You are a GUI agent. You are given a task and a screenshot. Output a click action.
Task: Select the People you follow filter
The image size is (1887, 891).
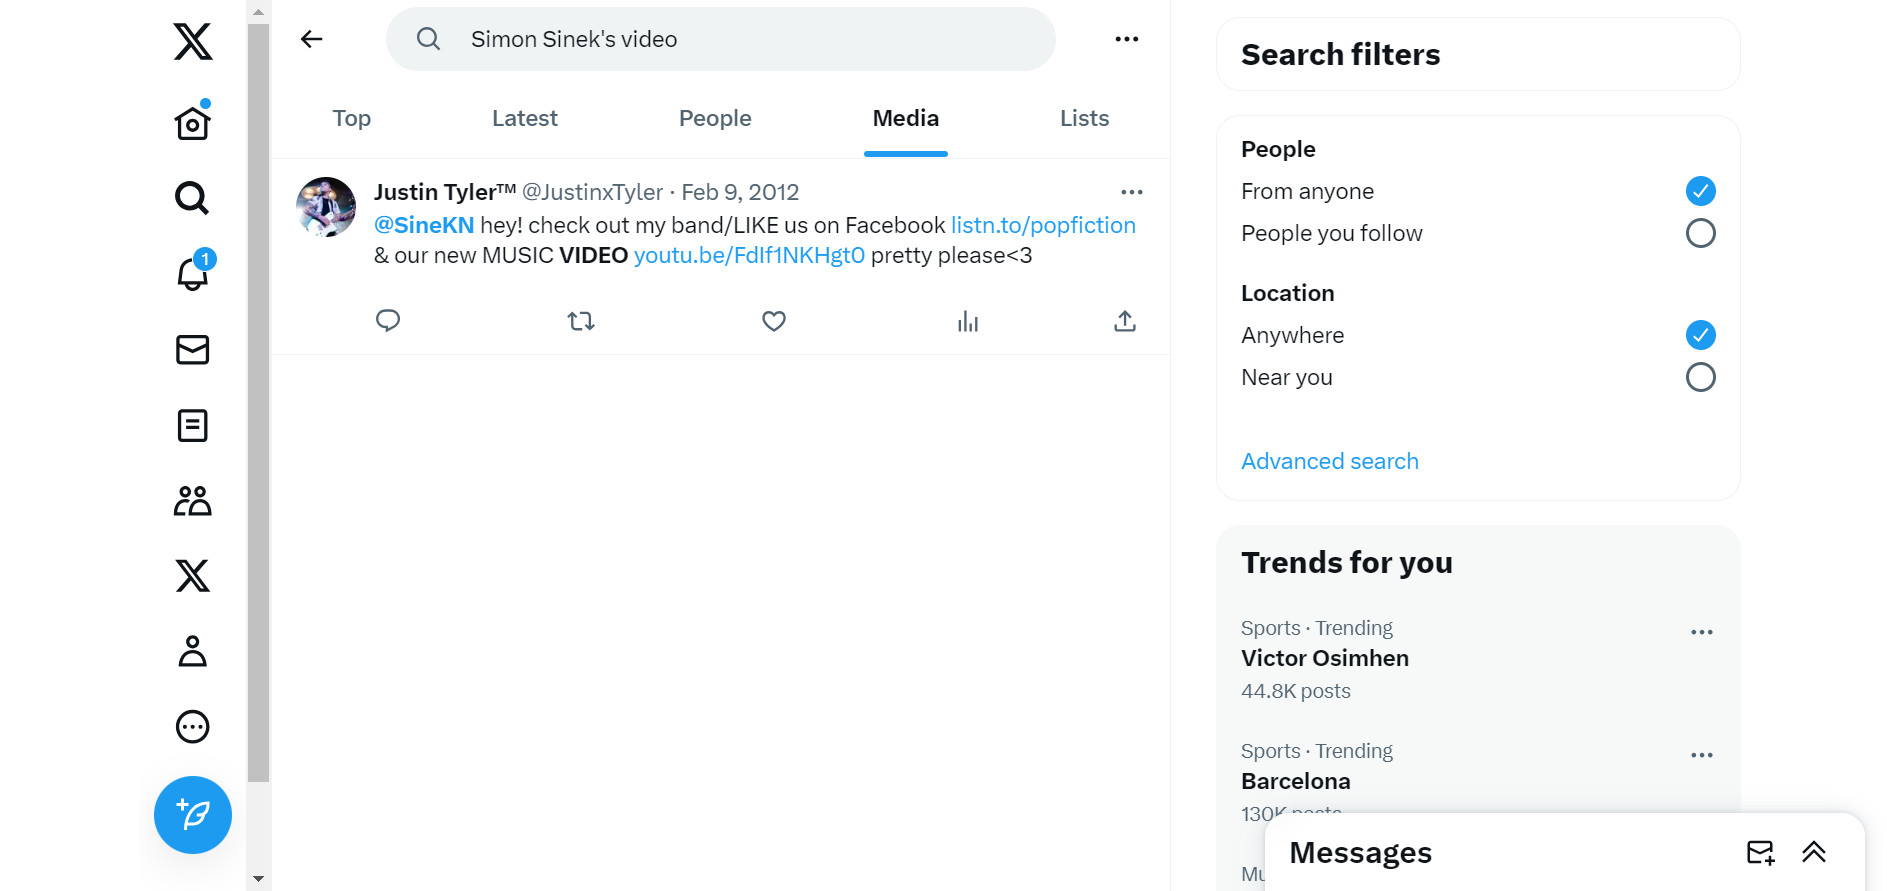(1700, 233)
